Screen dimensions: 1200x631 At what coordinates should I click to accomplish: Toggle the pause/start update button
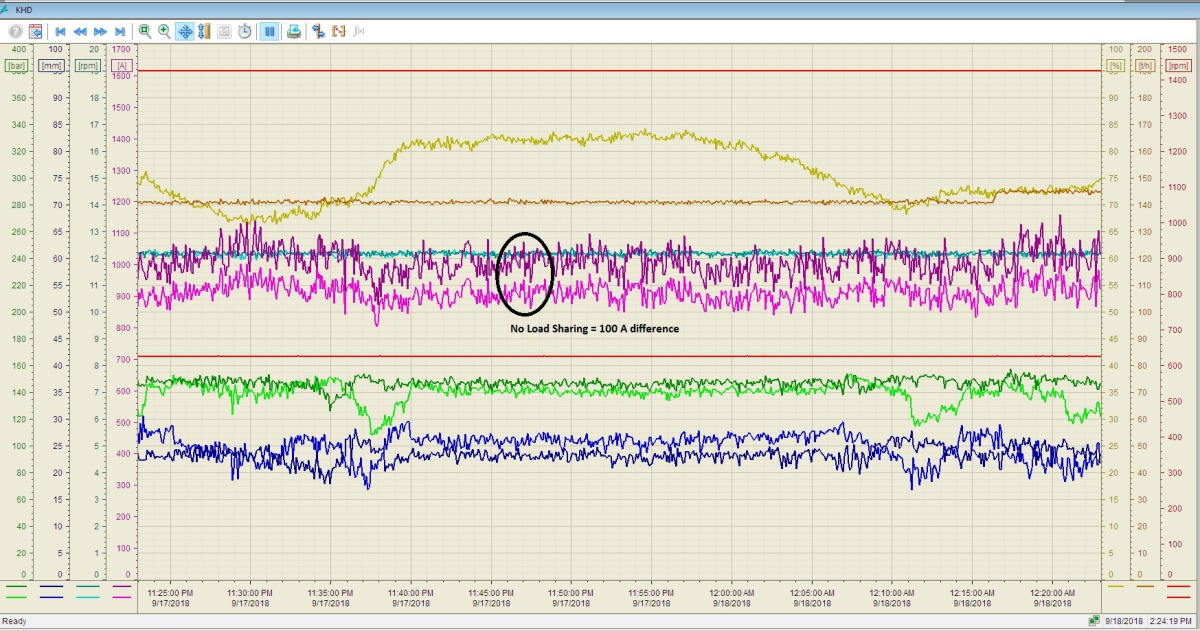coord(269,31)
